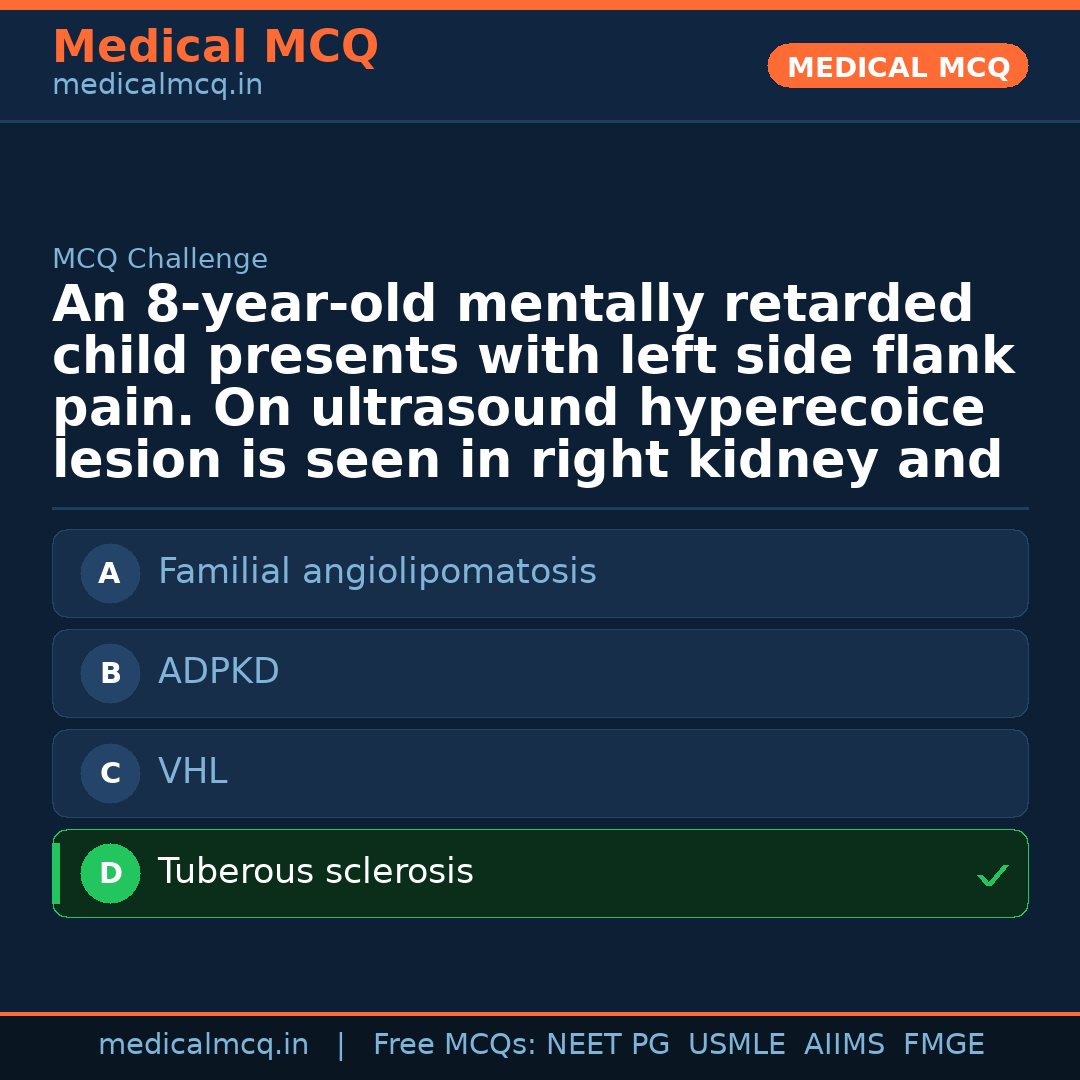Click the FMGE footer text
Image resolution: width=1080 pixels, height=1080 pixels.
tap(944, 1045)
